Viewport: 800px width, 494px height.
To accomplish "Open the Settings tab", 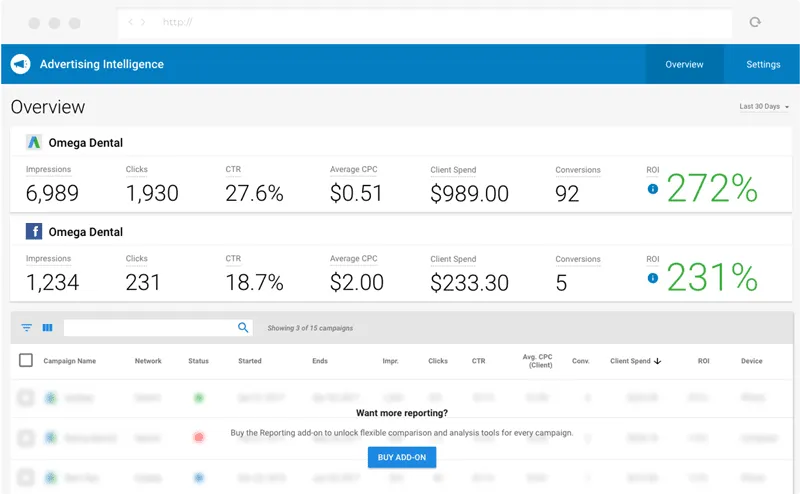I will 763,64.
